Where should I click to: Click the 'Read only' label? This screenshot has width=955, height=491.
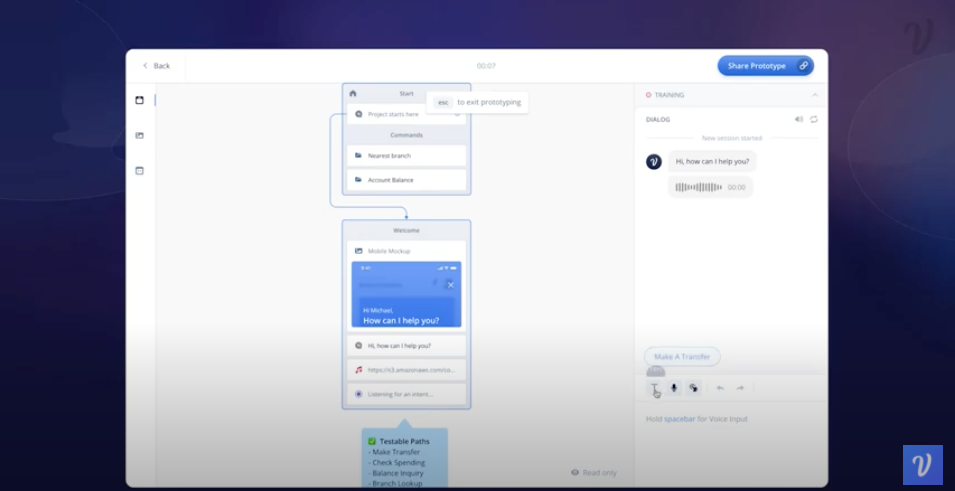600,473
